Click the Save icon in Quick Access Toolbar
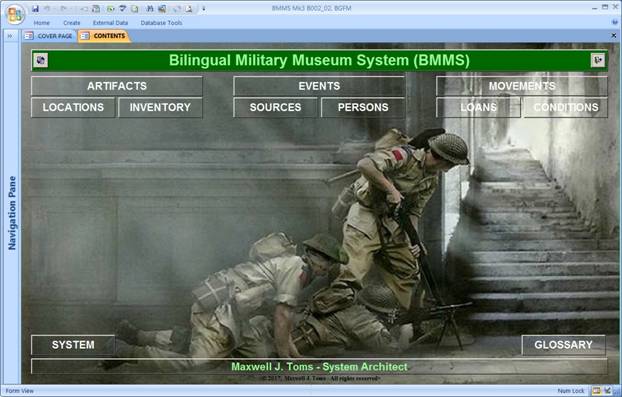Viewport: 622px width, 397px height. pyautogui.click(x=35, y=8)
